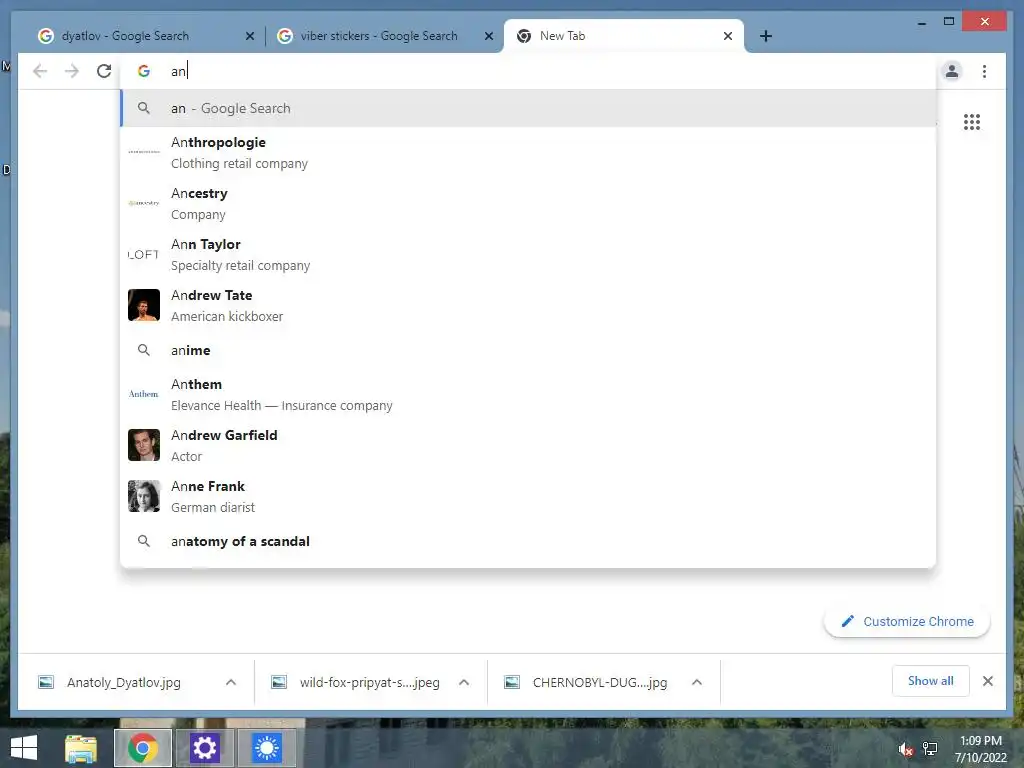Choose the Anthropologie suggestion

528,152
